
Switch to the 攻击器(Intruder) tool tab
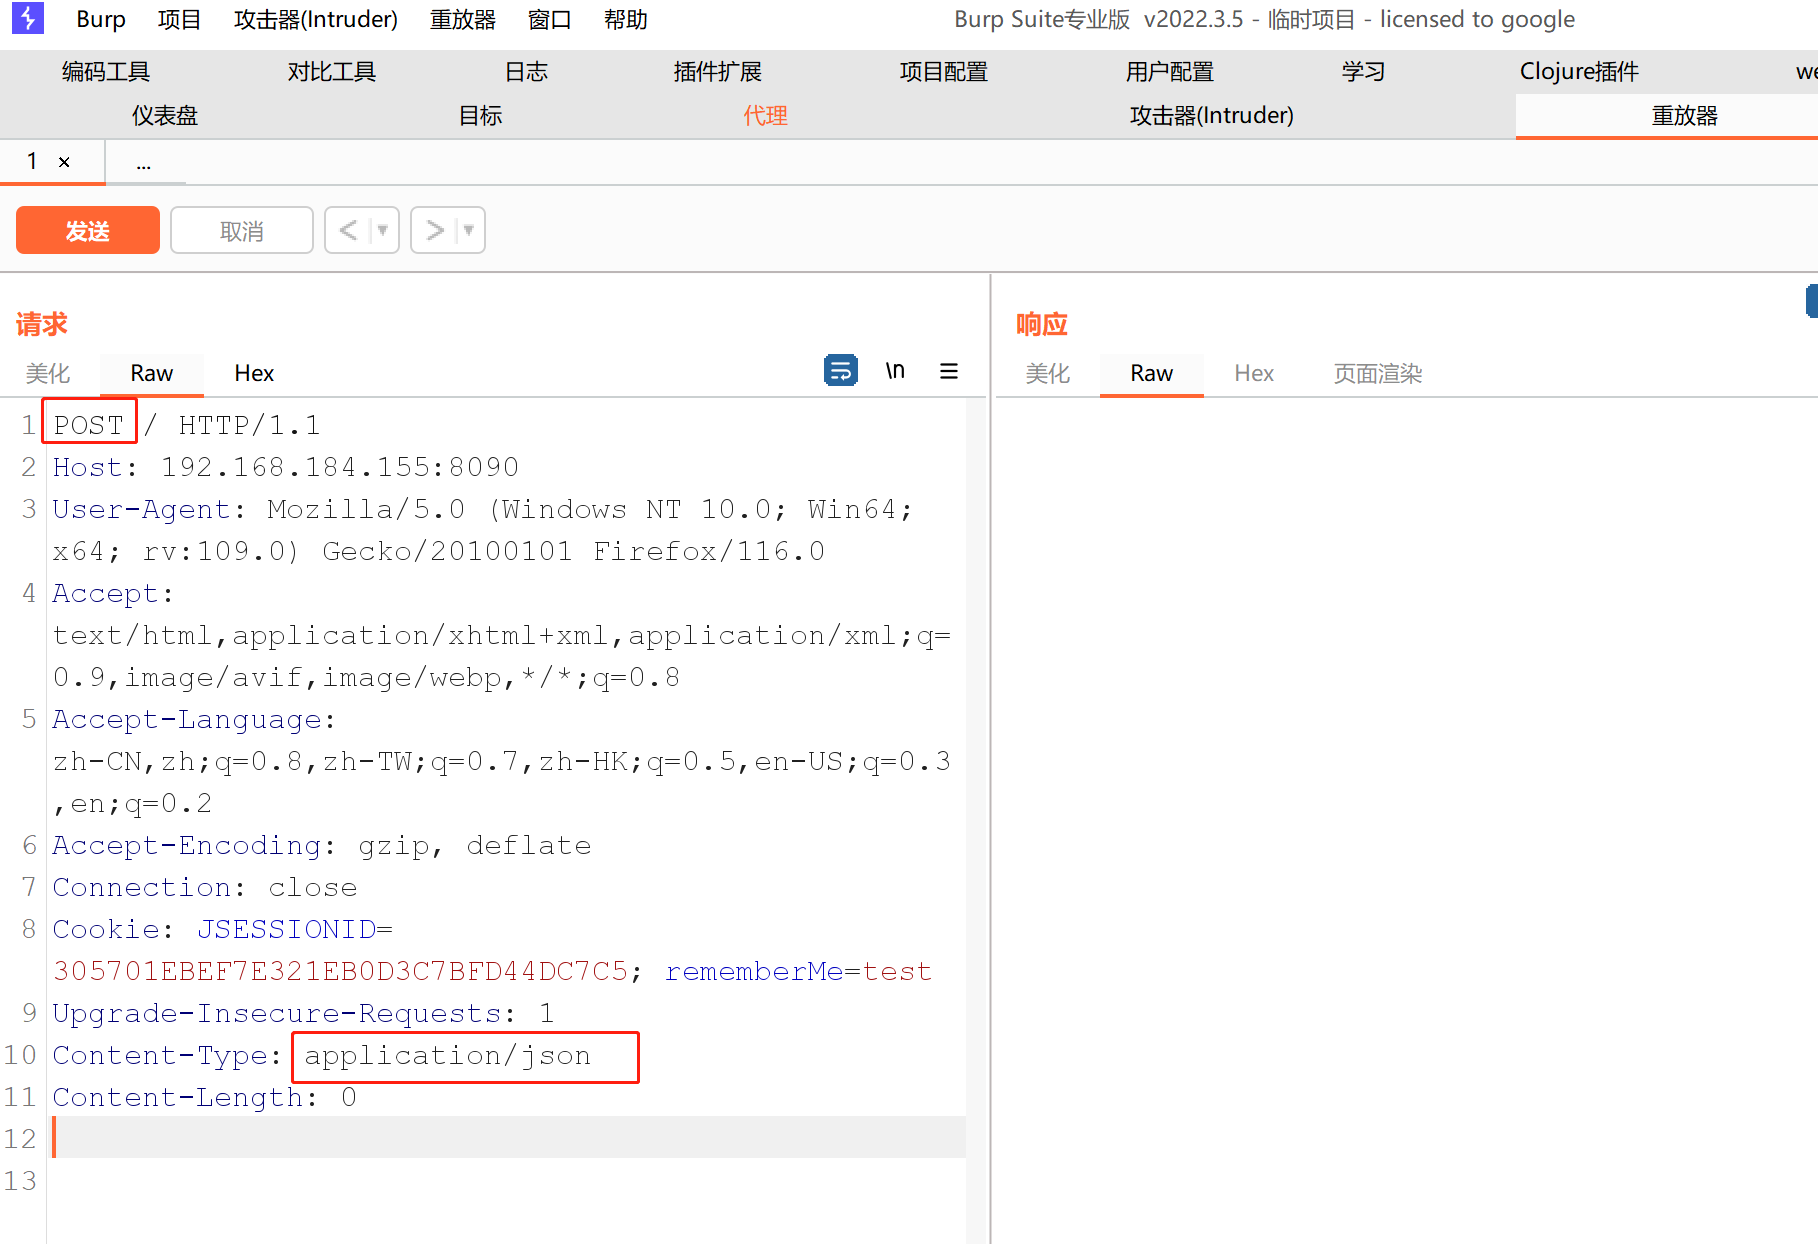point(1212,116)
